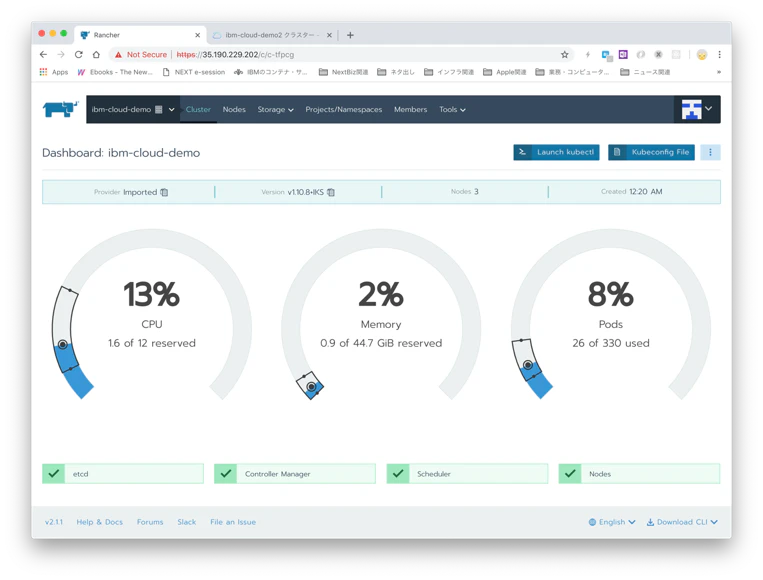The width and height of the screenshot is (763, 580).
Task: Expand the Tools menu
Action: point(452,109)
